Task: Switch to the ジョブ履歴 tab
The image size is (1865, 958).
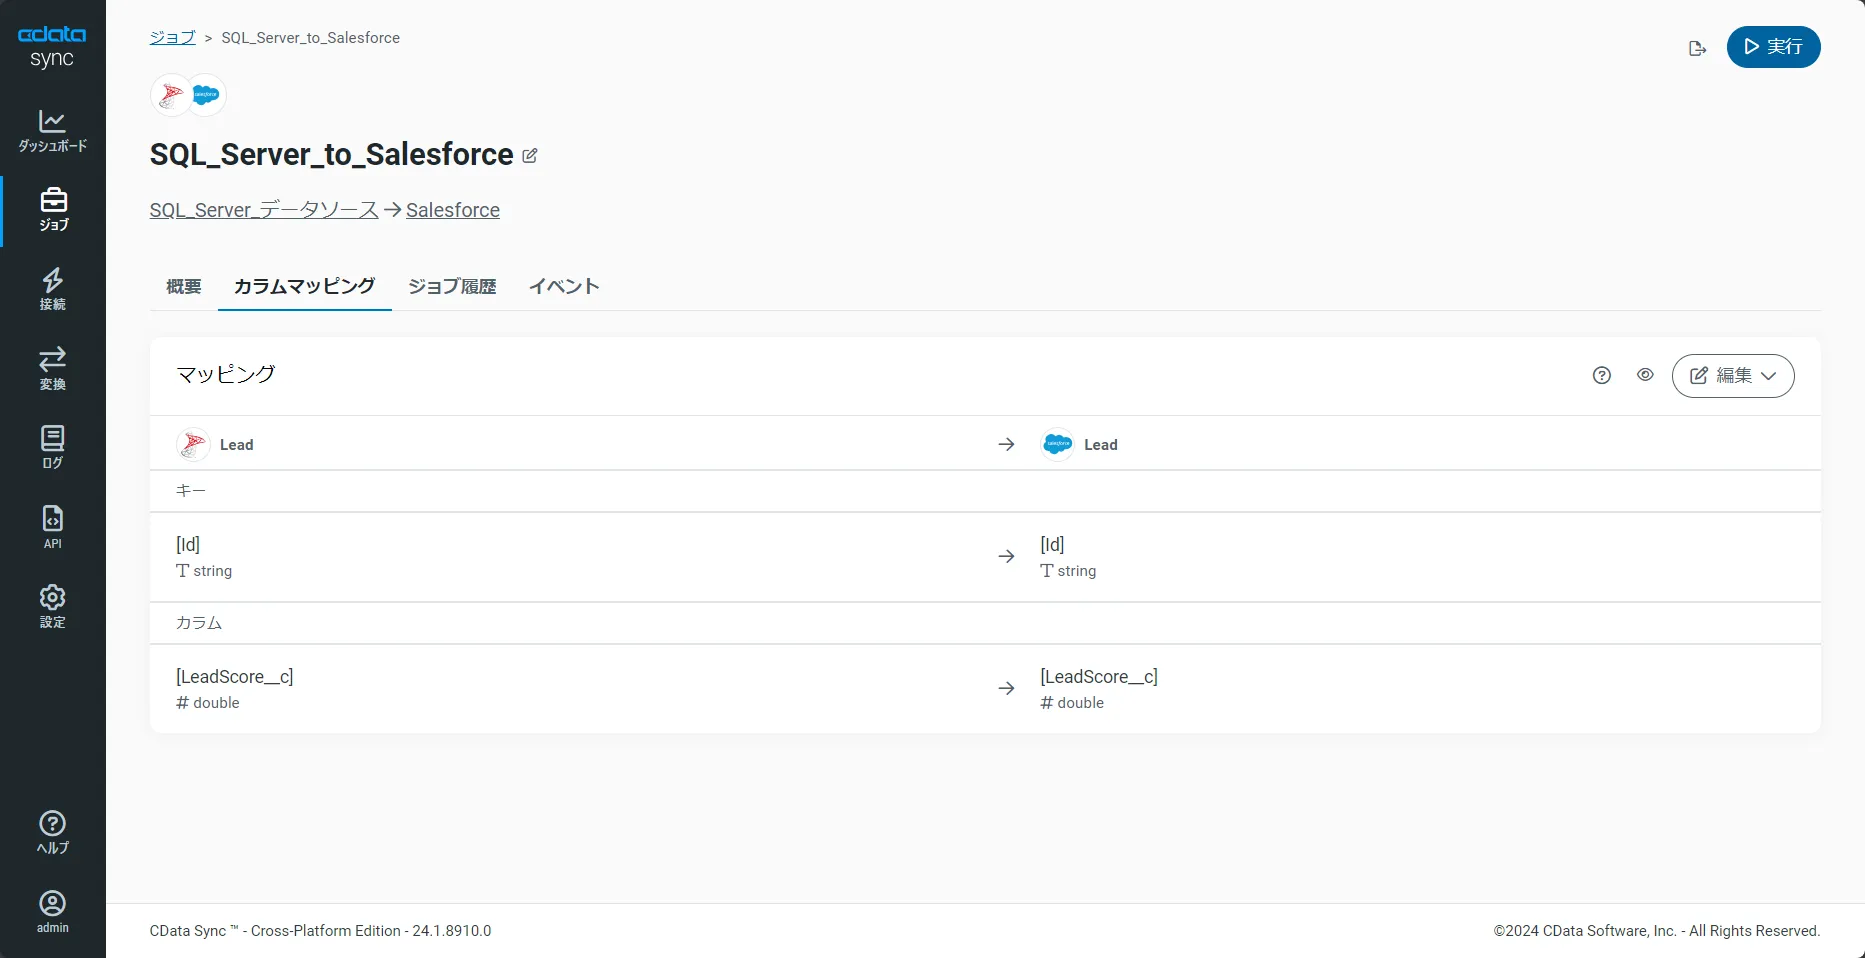Action: (x=452, y=287)
